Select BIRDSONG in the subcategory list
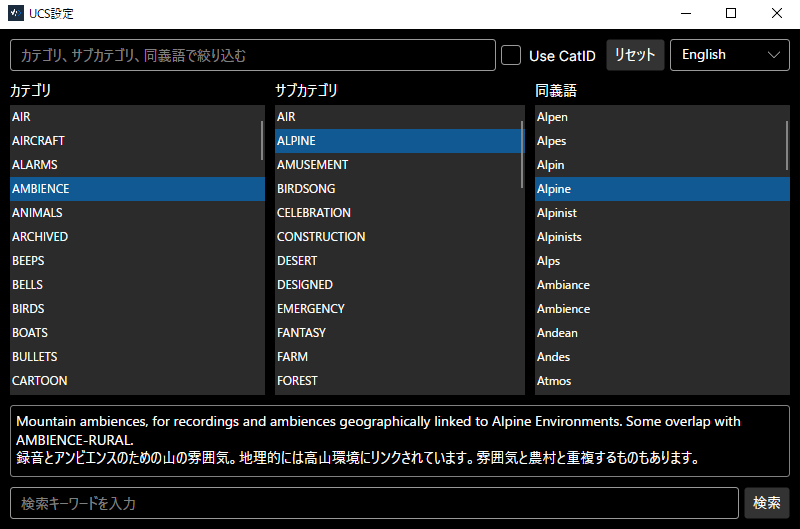Viewport: 800px width, 529px height. pyautogui.click(x=306, y=189)
